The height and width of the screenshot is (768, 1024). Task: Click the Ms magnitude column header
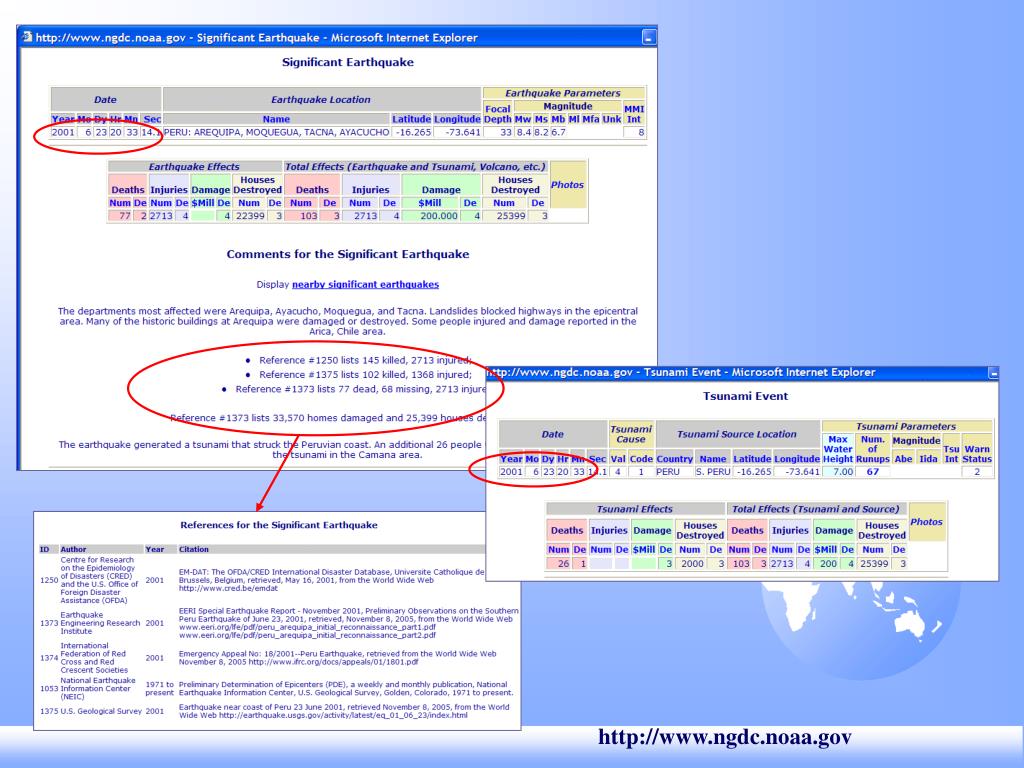pyautogui.click(x=541, y=119)
